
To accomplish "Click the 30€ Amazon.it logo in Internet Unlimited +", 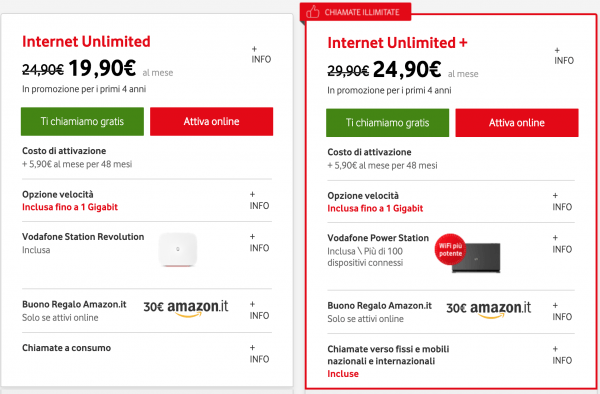I will [489, 309].
